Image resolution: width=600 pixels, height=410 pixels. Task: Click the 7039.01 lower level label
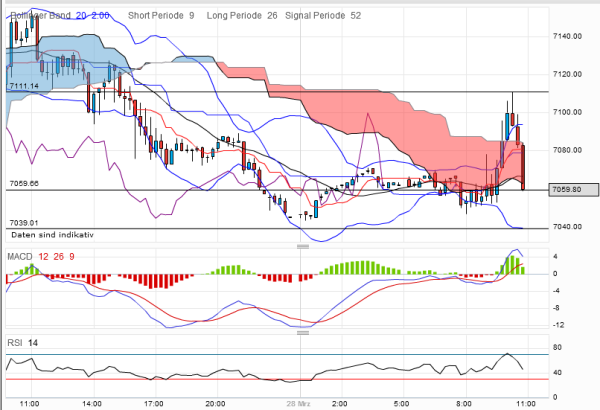24,223
